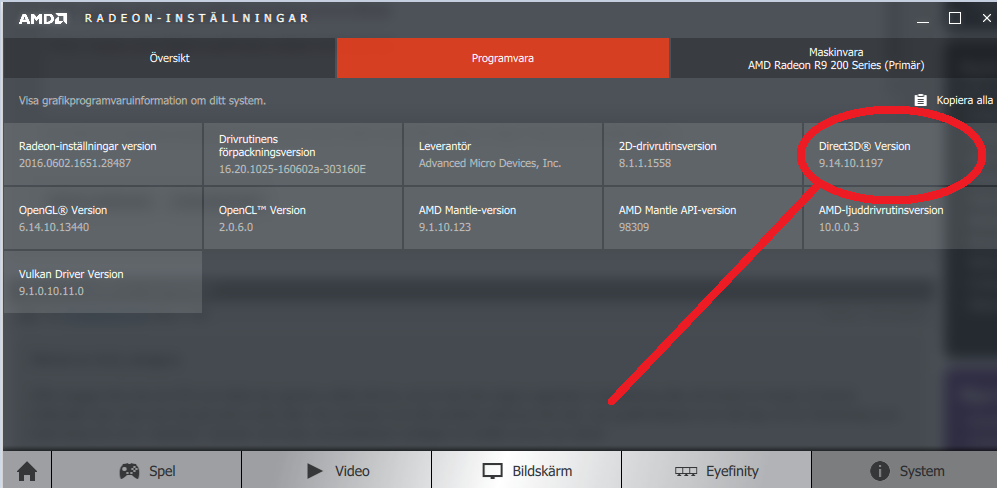The width and height of the screenshot is (997, 488).
Task: Click the AMD Mantle API-version tile
Action: [x=703, y=218]
